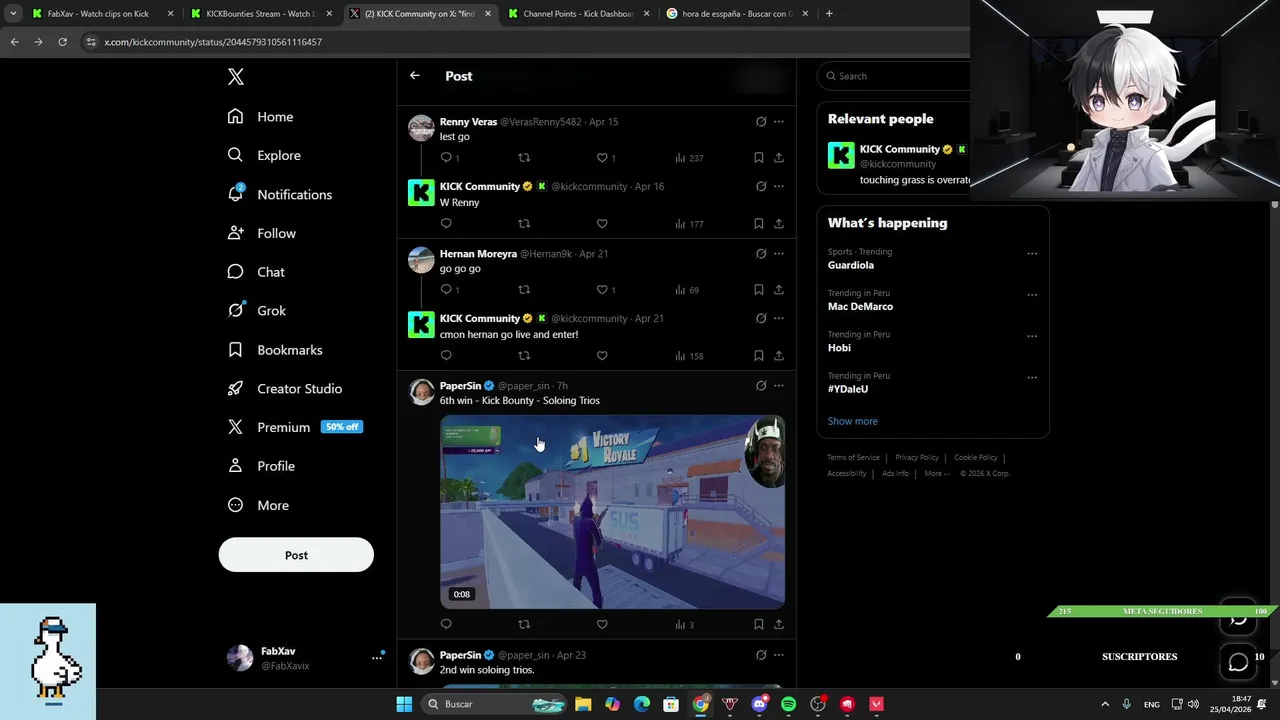1280x720 pixels.
Task: Click the white Post button
Action: point(296,555)
